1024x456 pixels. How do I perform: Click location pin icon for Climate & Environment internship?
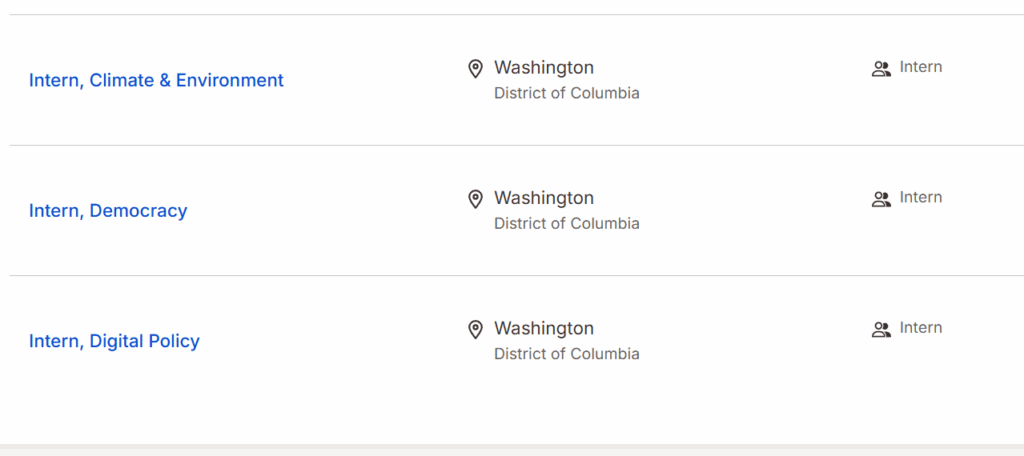tap(476, 69)
